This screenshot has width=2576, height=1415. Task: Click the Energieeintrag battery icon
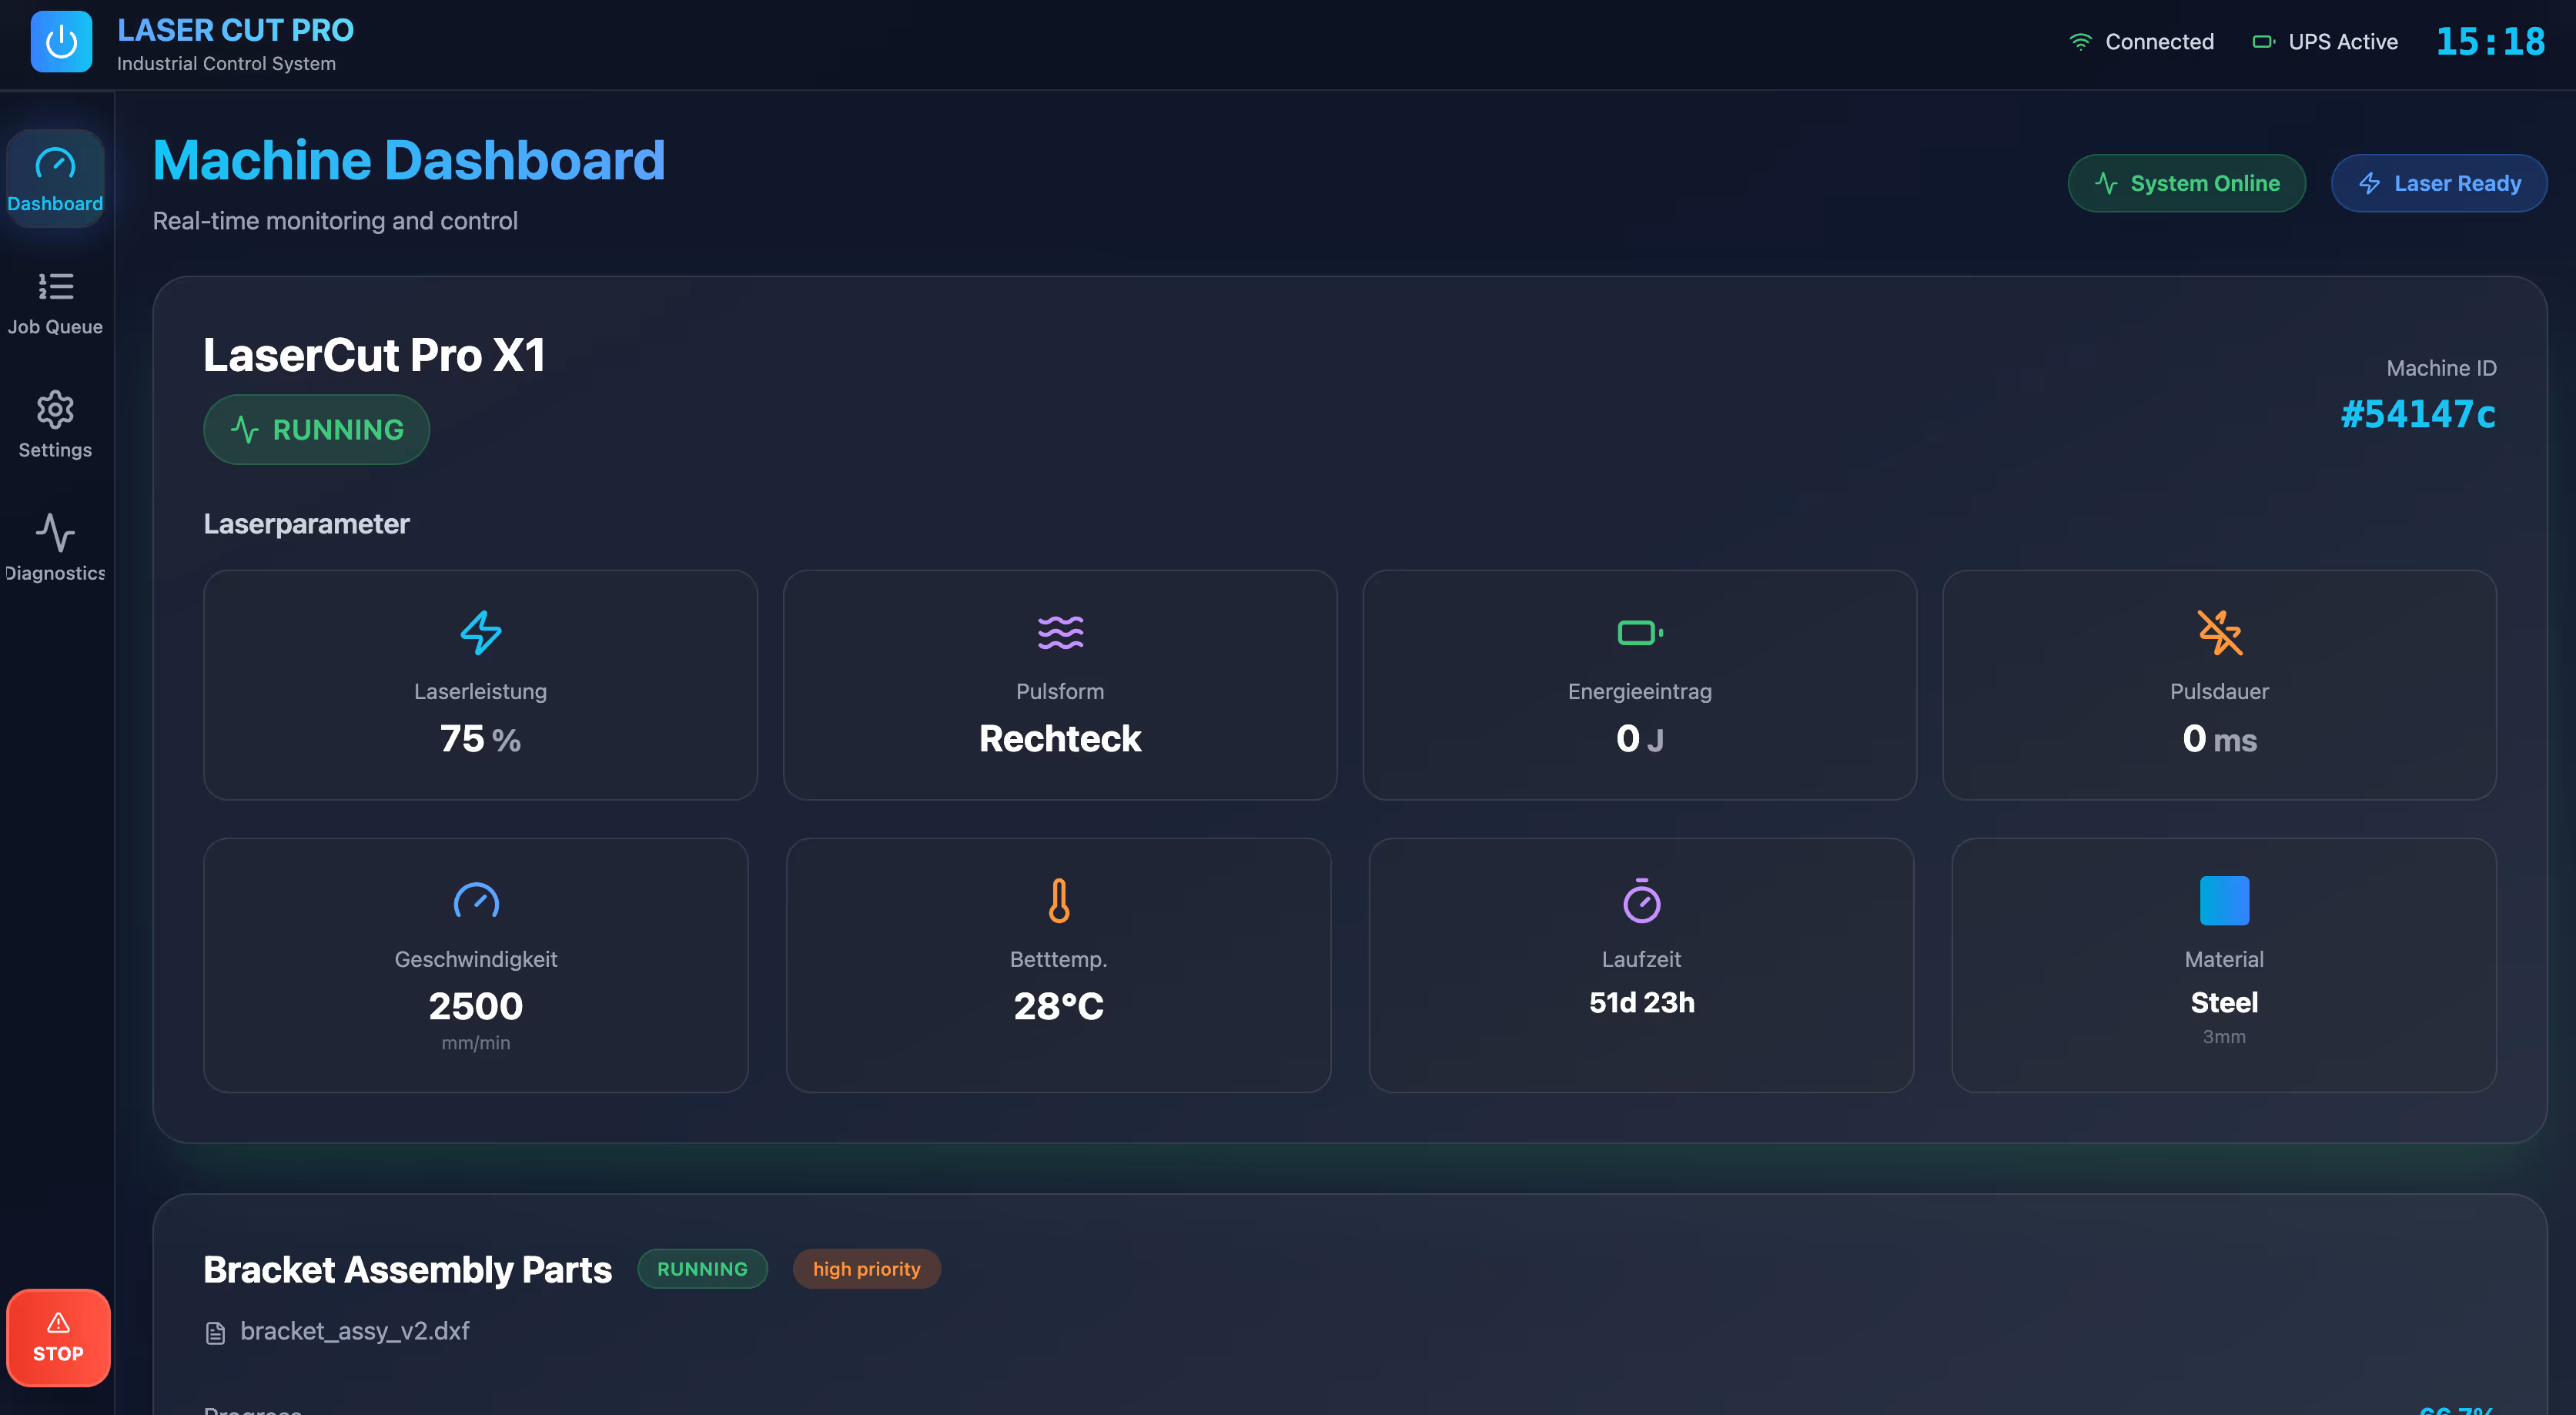pos(1639,632)
